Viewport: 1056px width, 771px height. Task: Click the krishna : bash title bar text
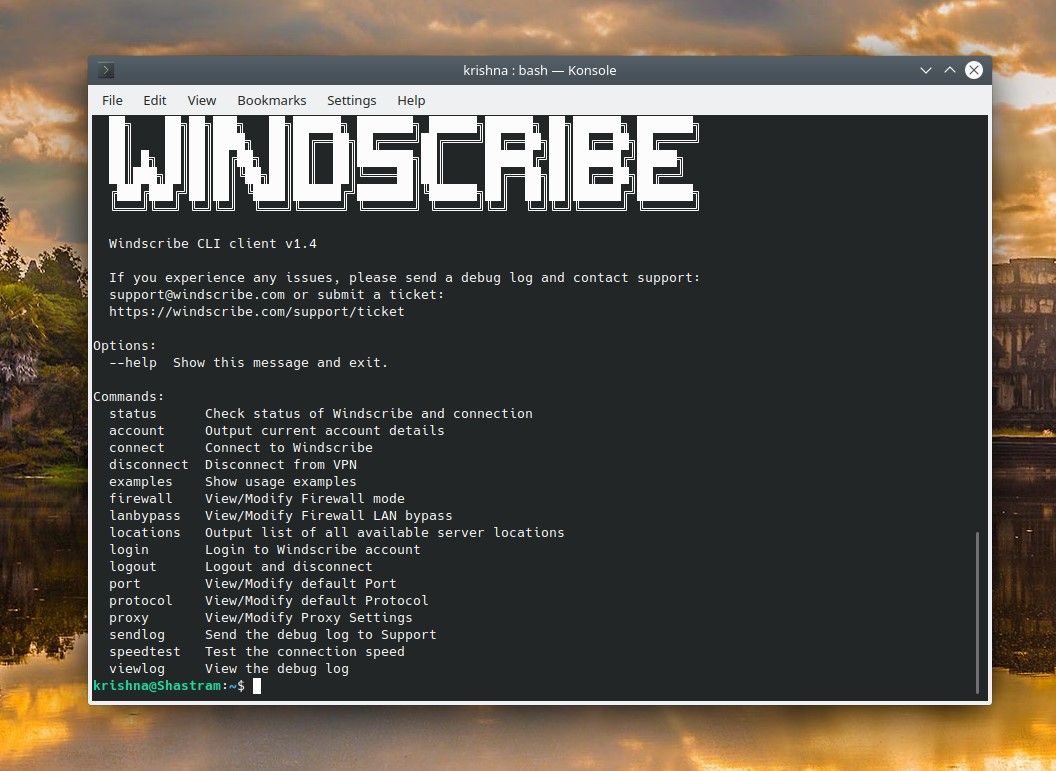click(539, 70)
